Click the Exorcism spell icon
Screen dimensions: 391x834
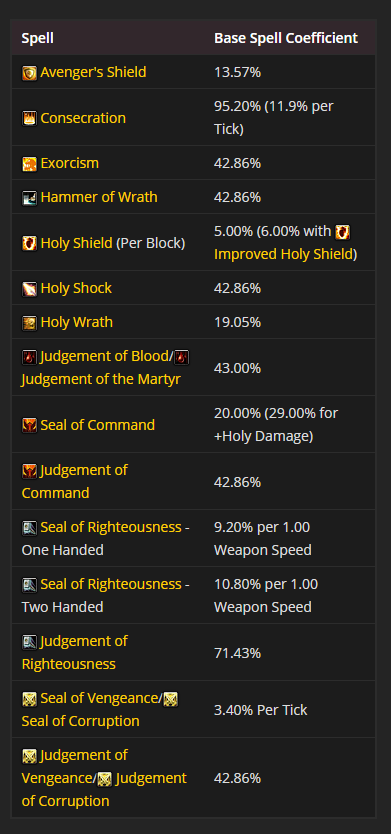click(29, 164)
